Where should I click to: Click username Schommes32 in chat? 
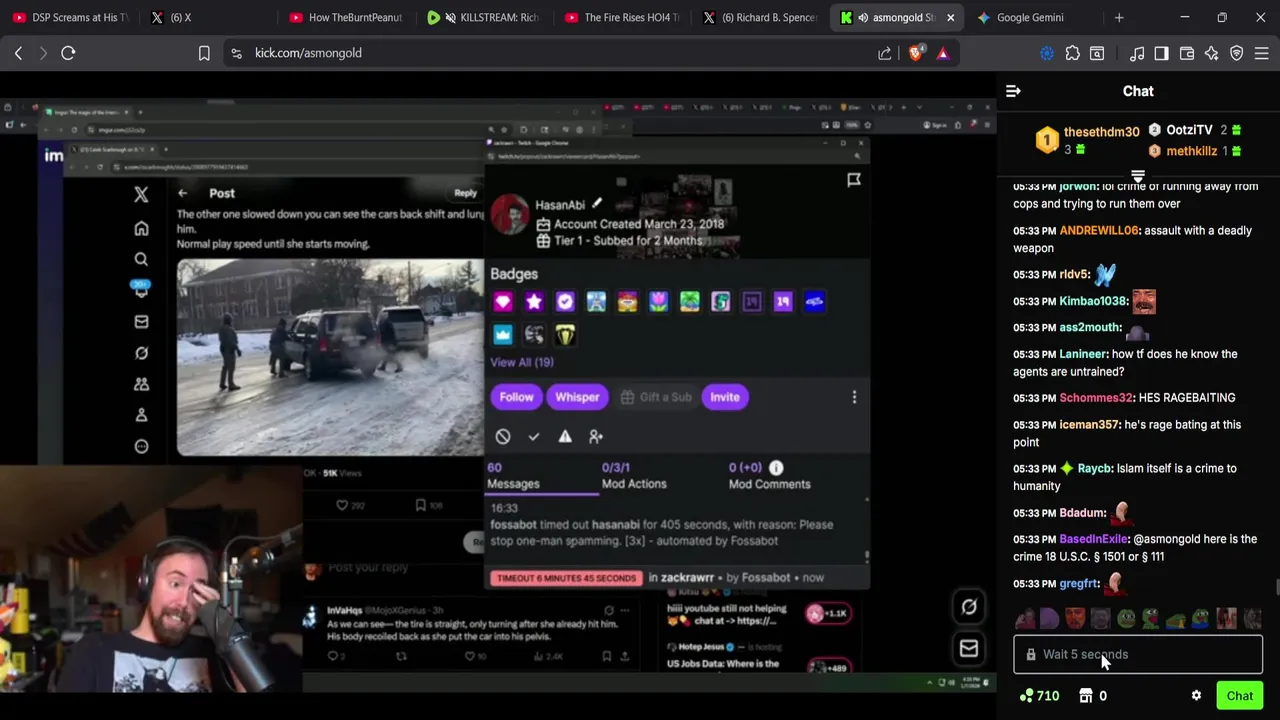1096,398
